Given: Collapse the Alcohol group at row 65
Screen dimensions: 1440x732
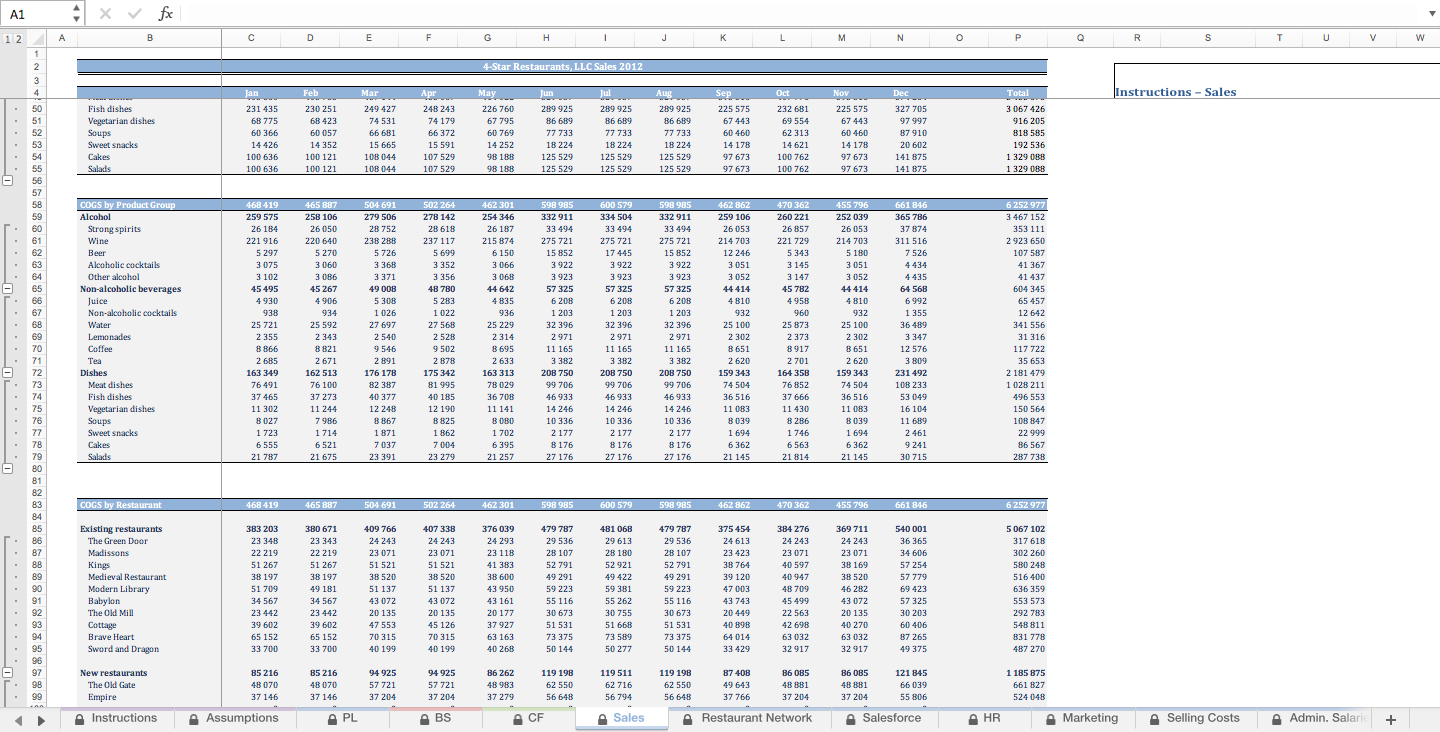Looking at the screenshot, I should (x=8, y=289).
